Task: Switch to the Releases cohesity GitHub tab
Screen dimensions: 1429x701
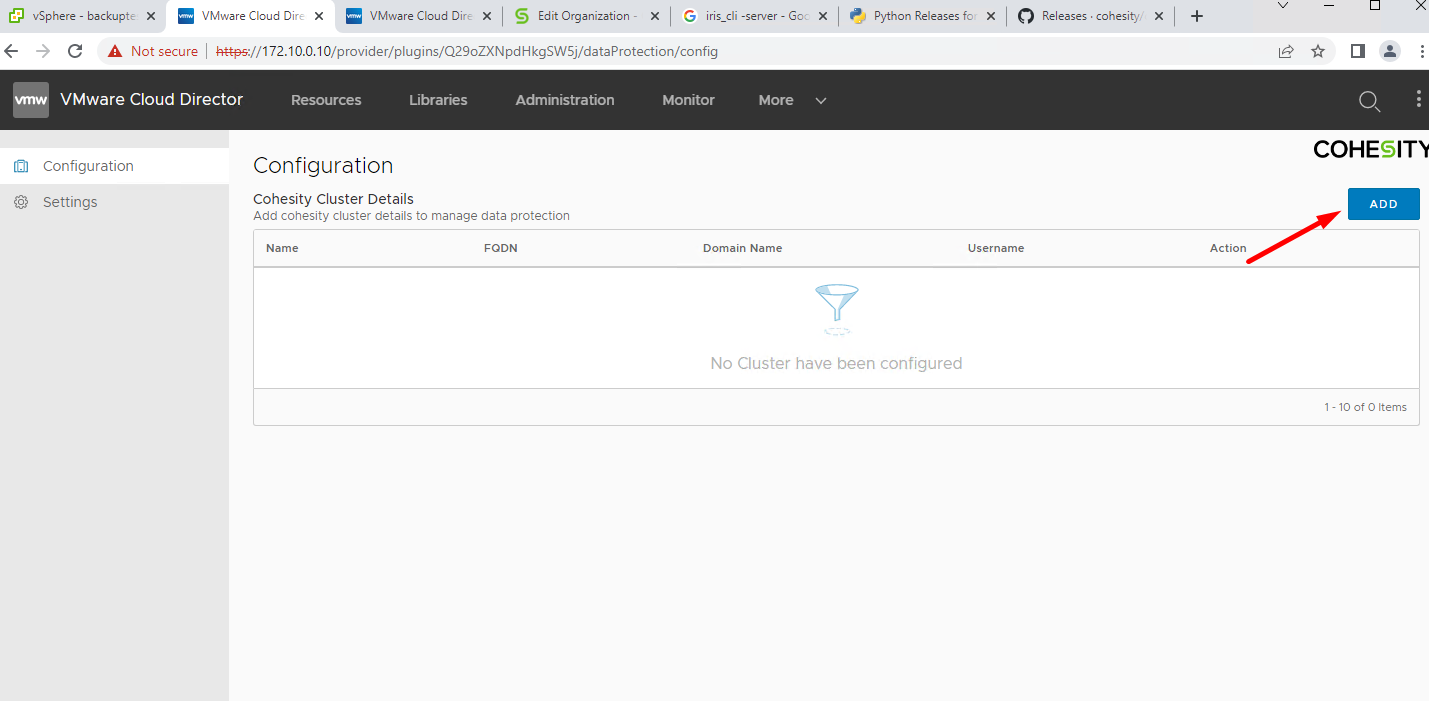Action: coord(1090,16)
